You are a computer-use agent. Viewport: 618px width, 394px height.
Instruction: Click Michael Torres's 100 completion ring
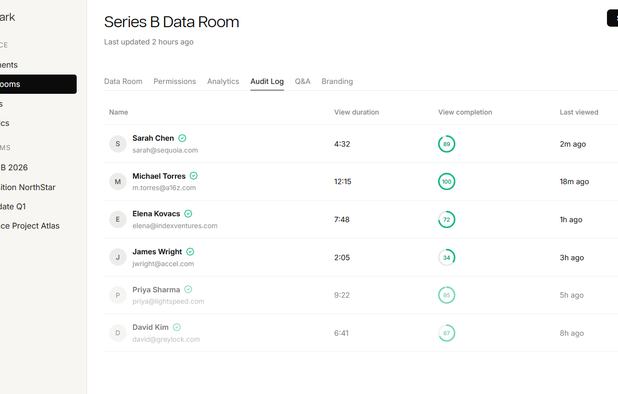(x=447, y=182)
